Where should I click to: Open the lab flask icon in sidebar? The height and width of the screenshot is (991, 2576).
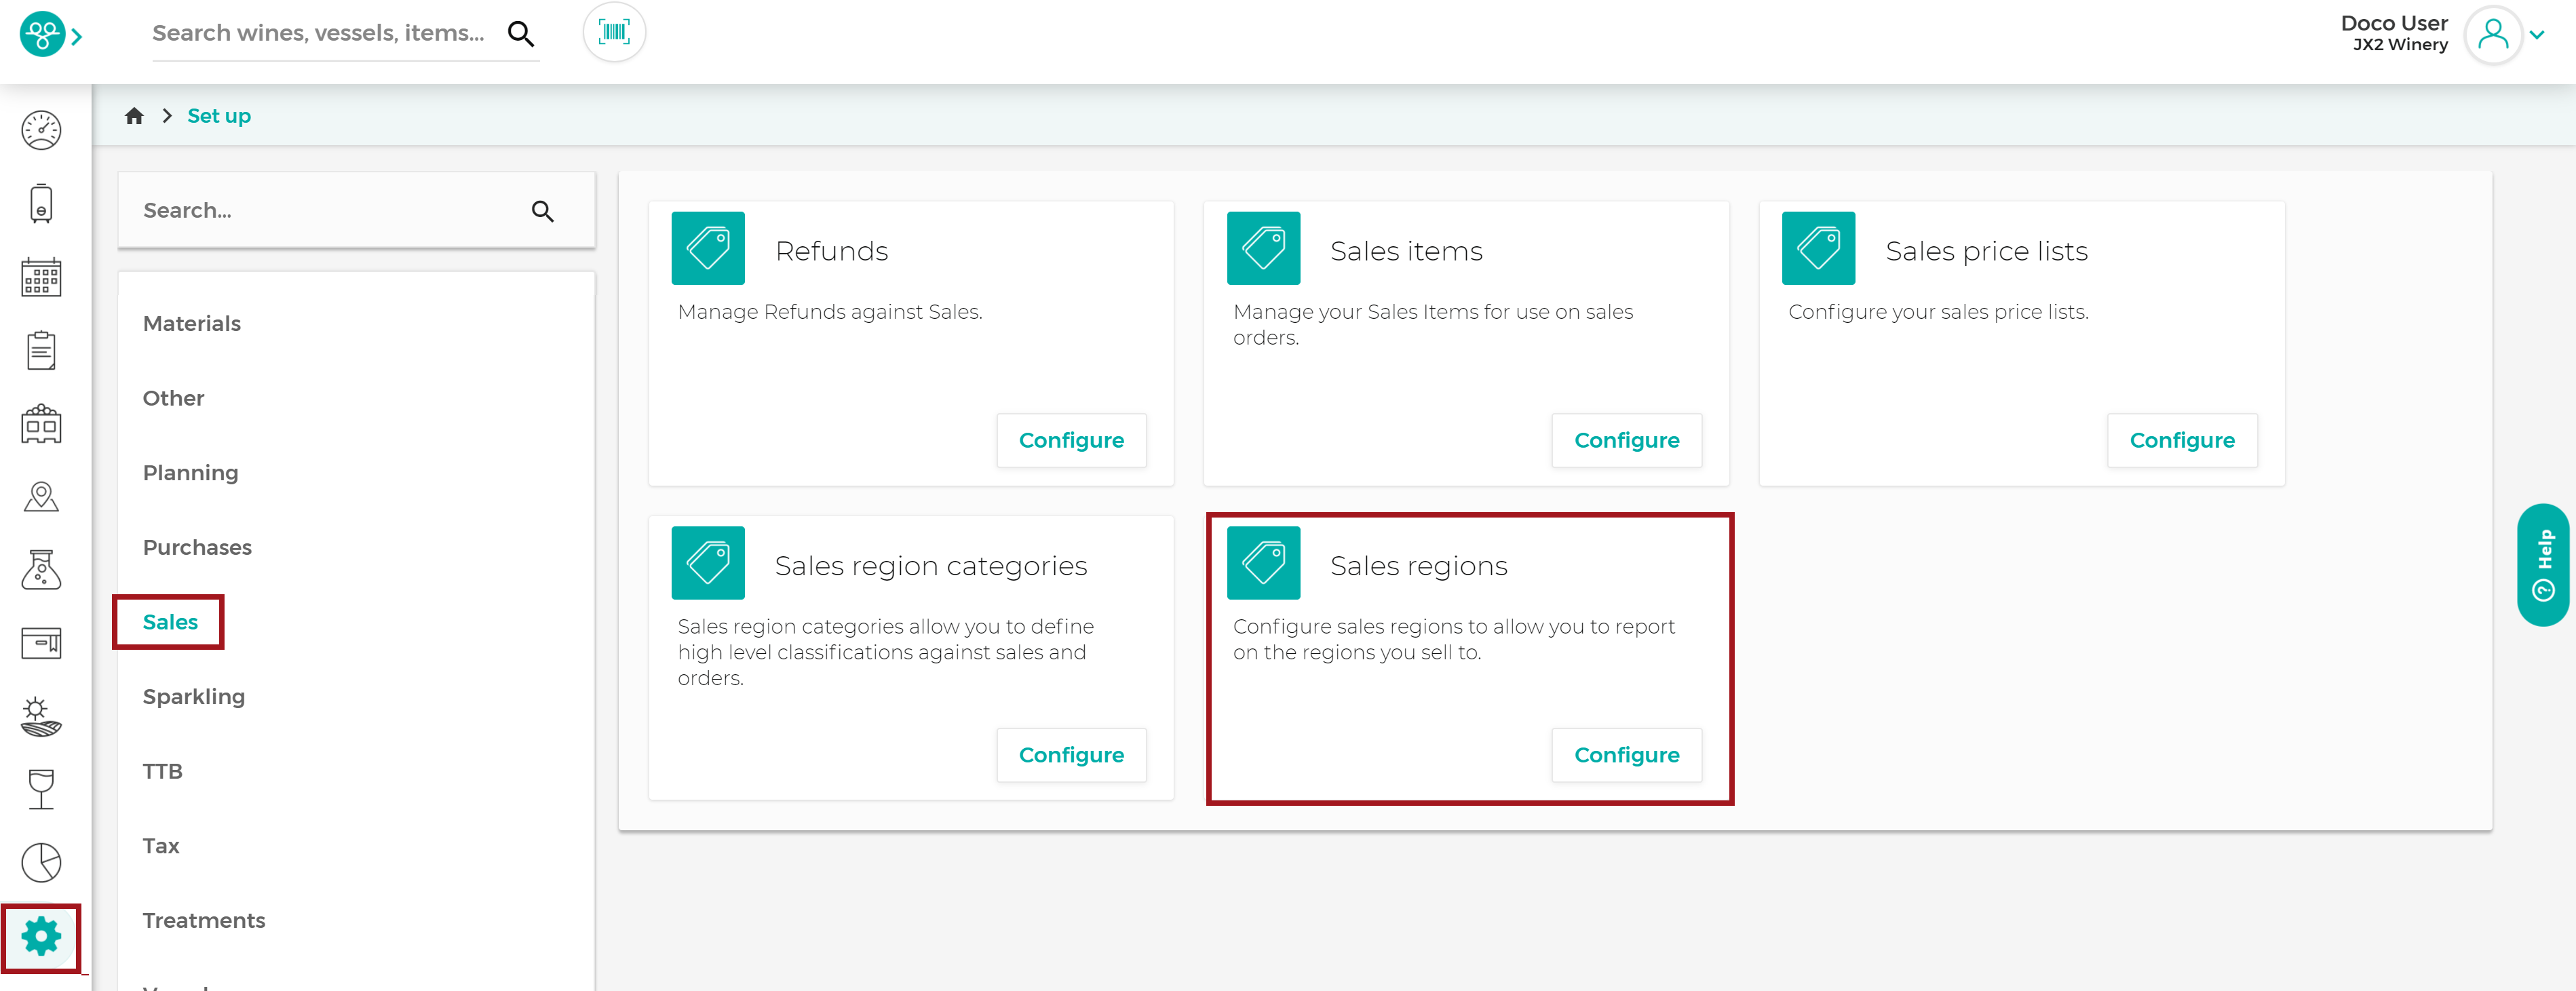[41, 570]
